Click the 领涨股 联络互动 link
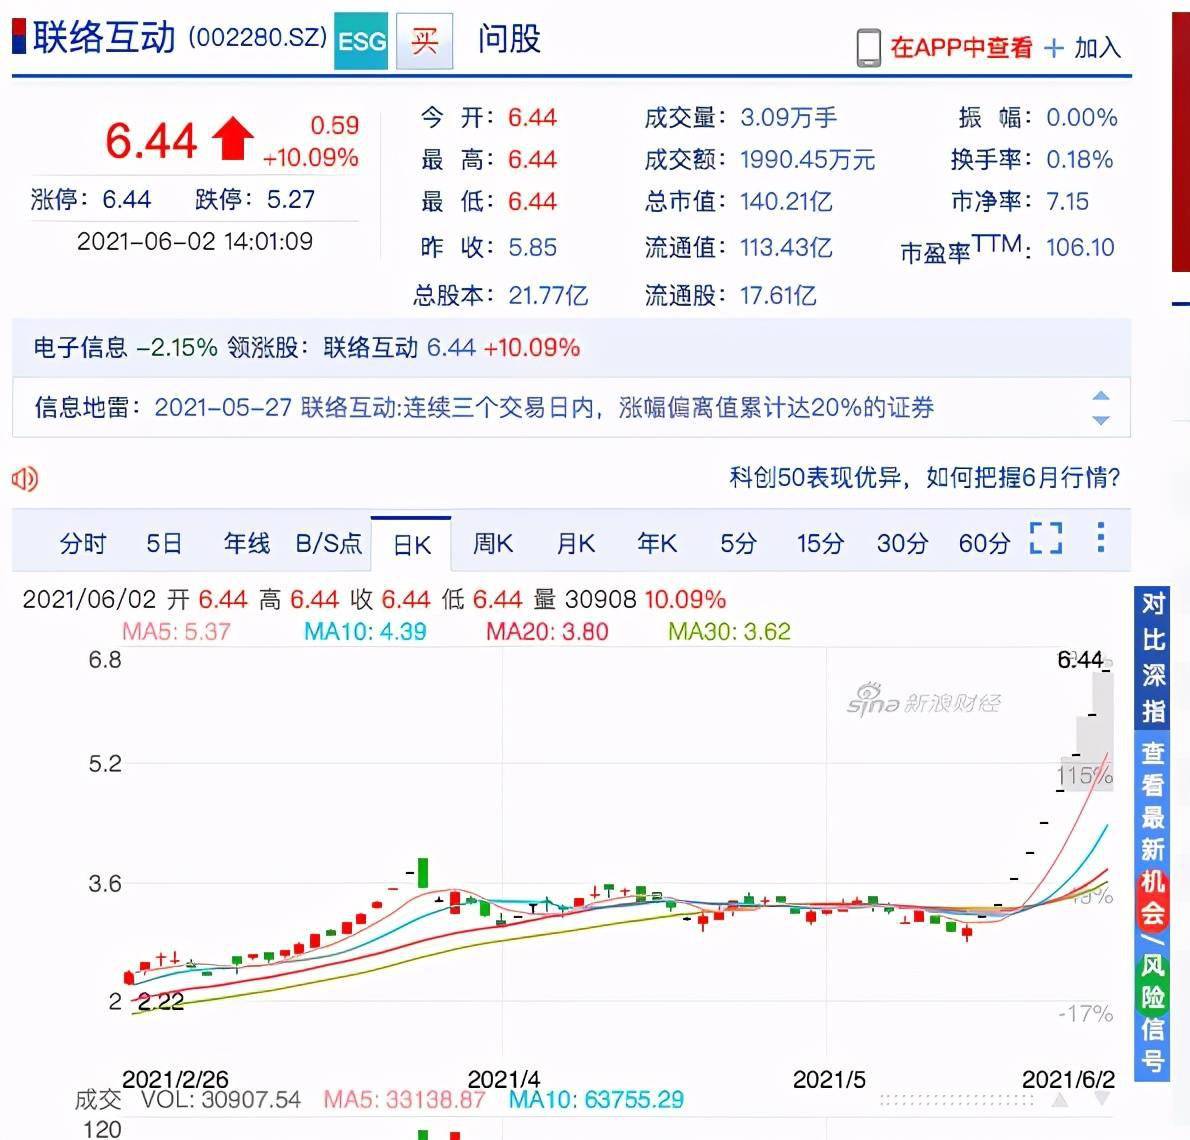The width and height of the screenshot is (1190, 1140). 370,348
